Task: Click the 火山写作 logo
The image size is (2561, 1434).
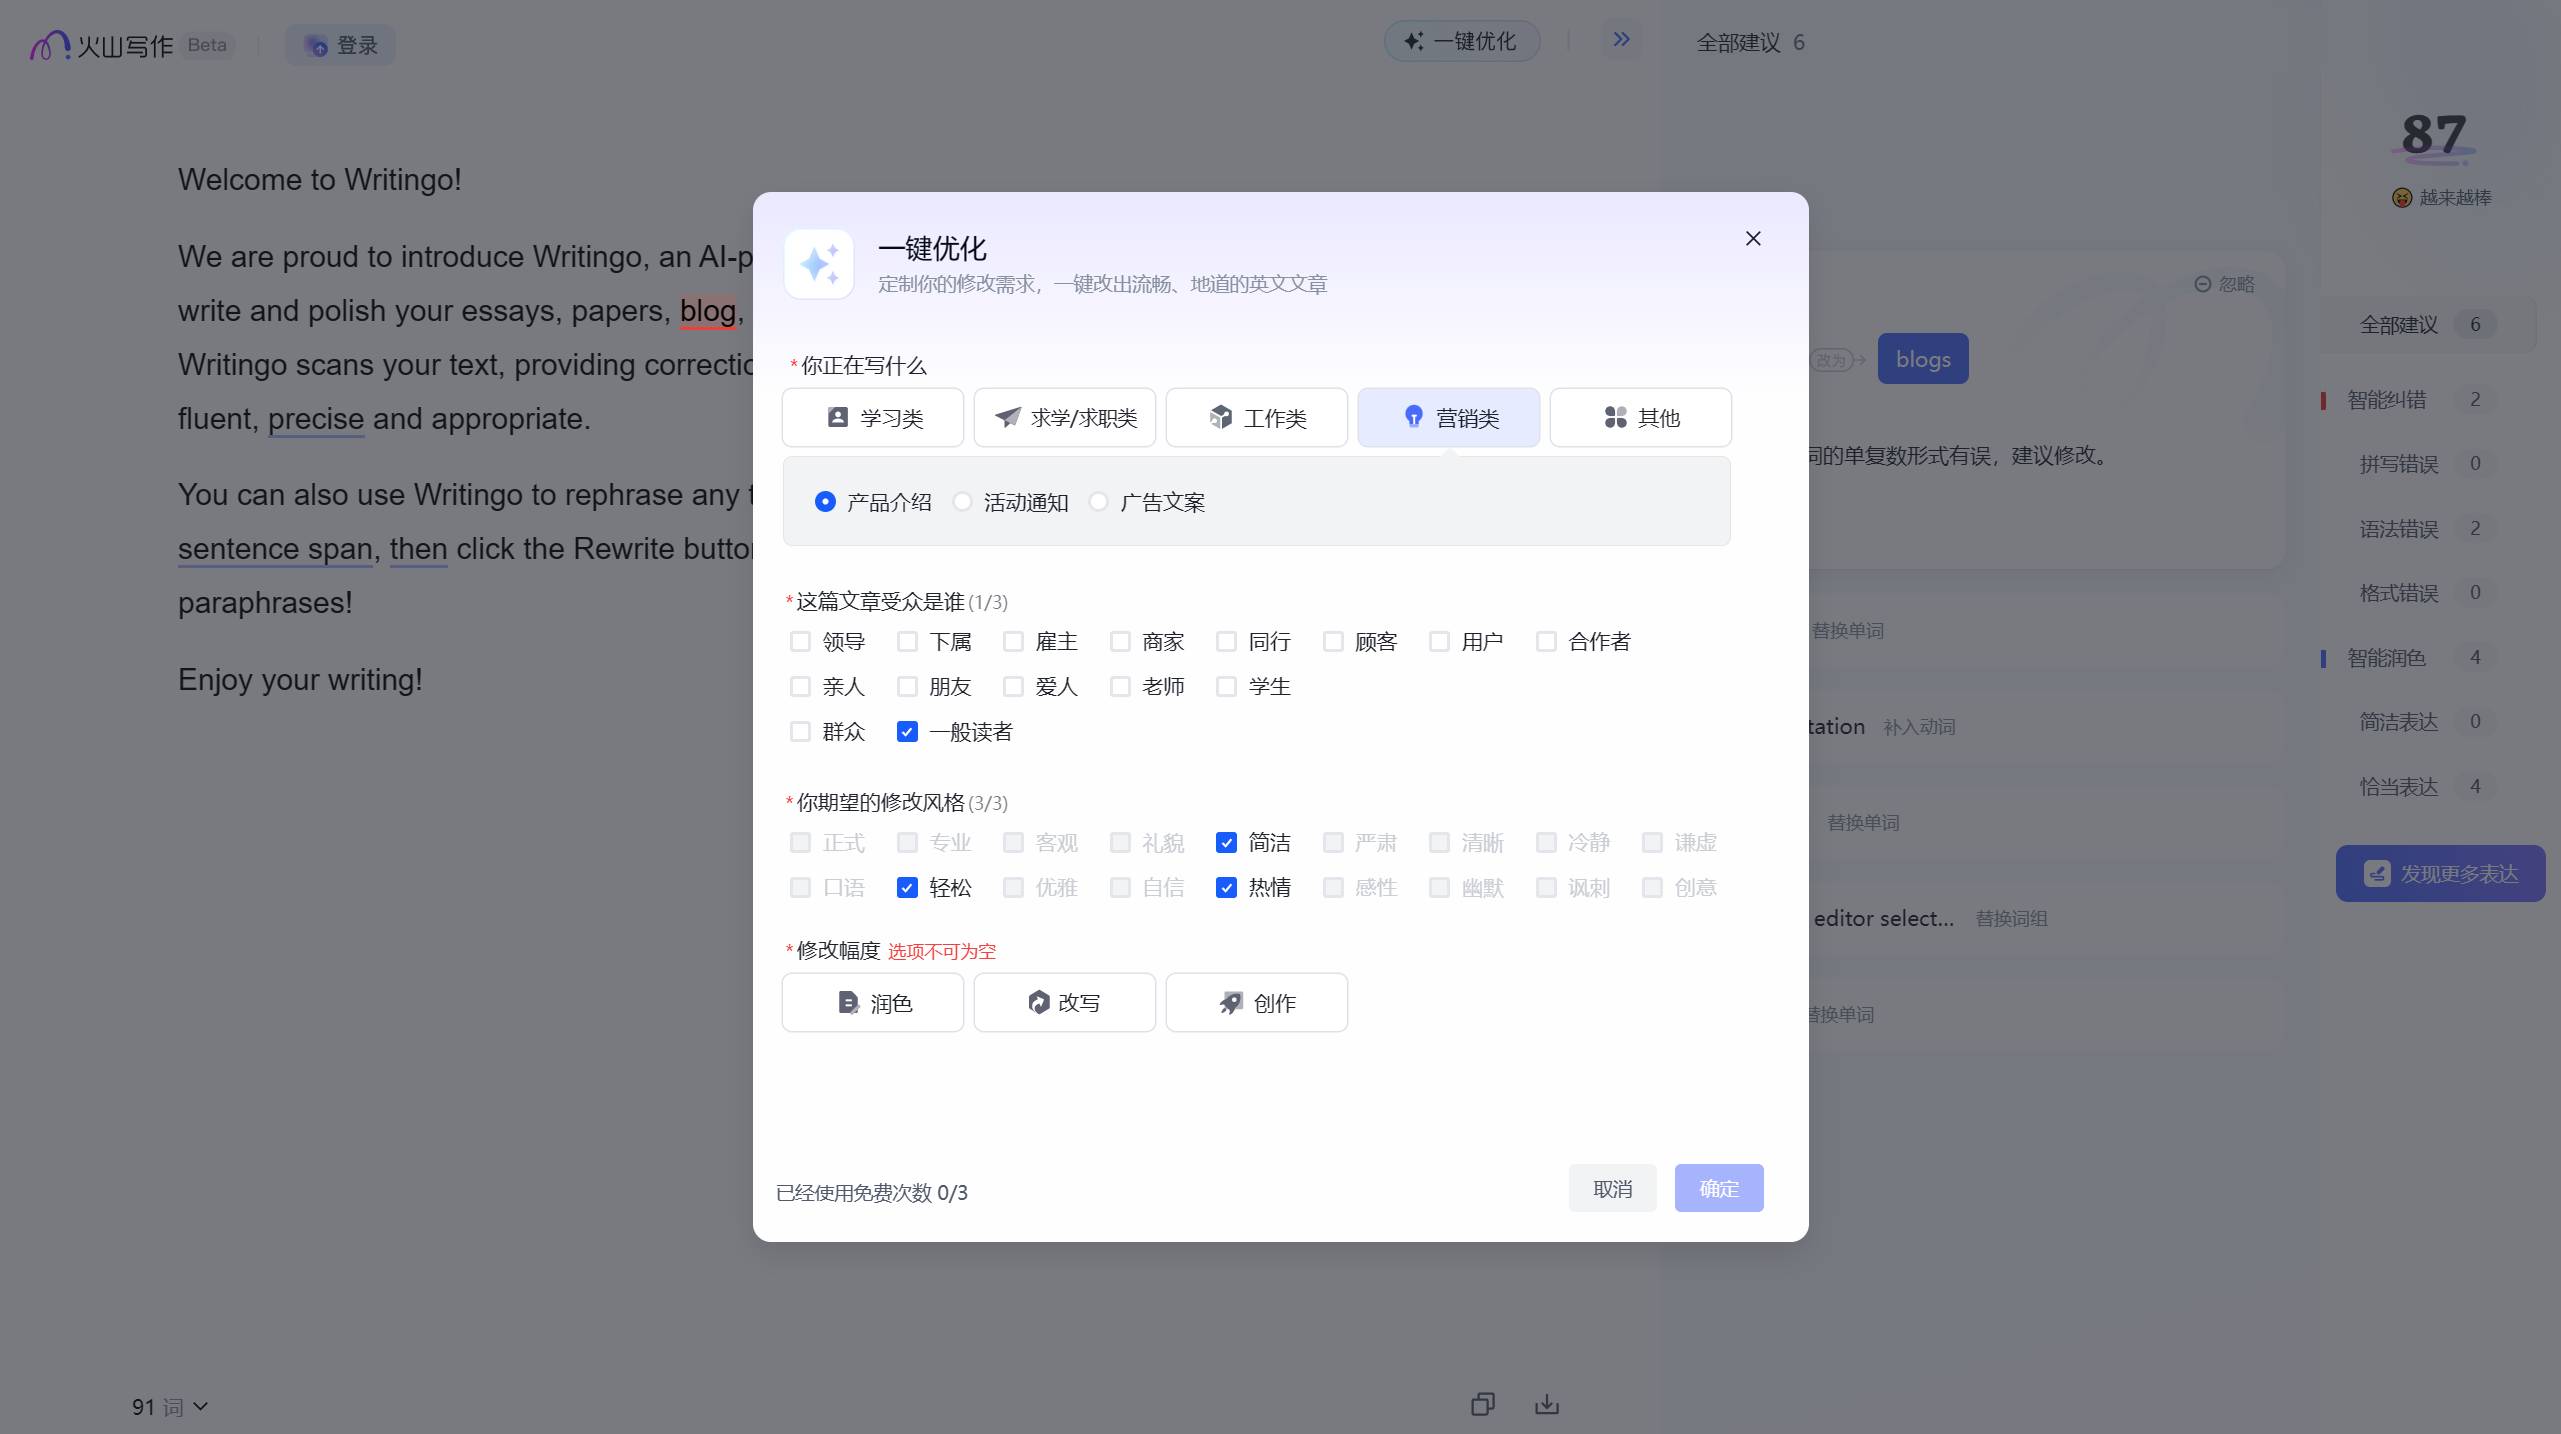Action: tap(102, 45)
